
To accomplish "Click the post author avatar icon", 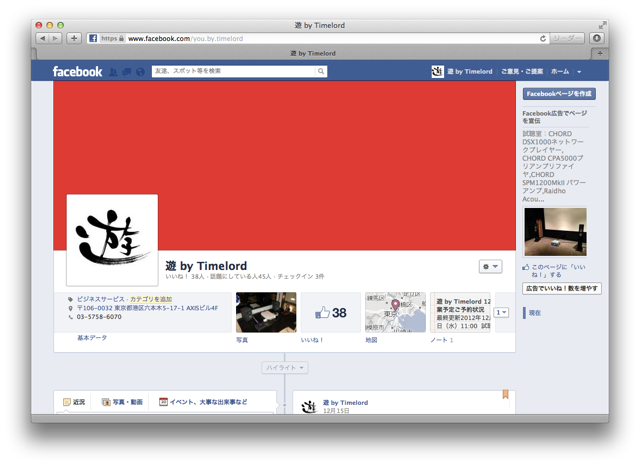I will [x=309, y=406].
